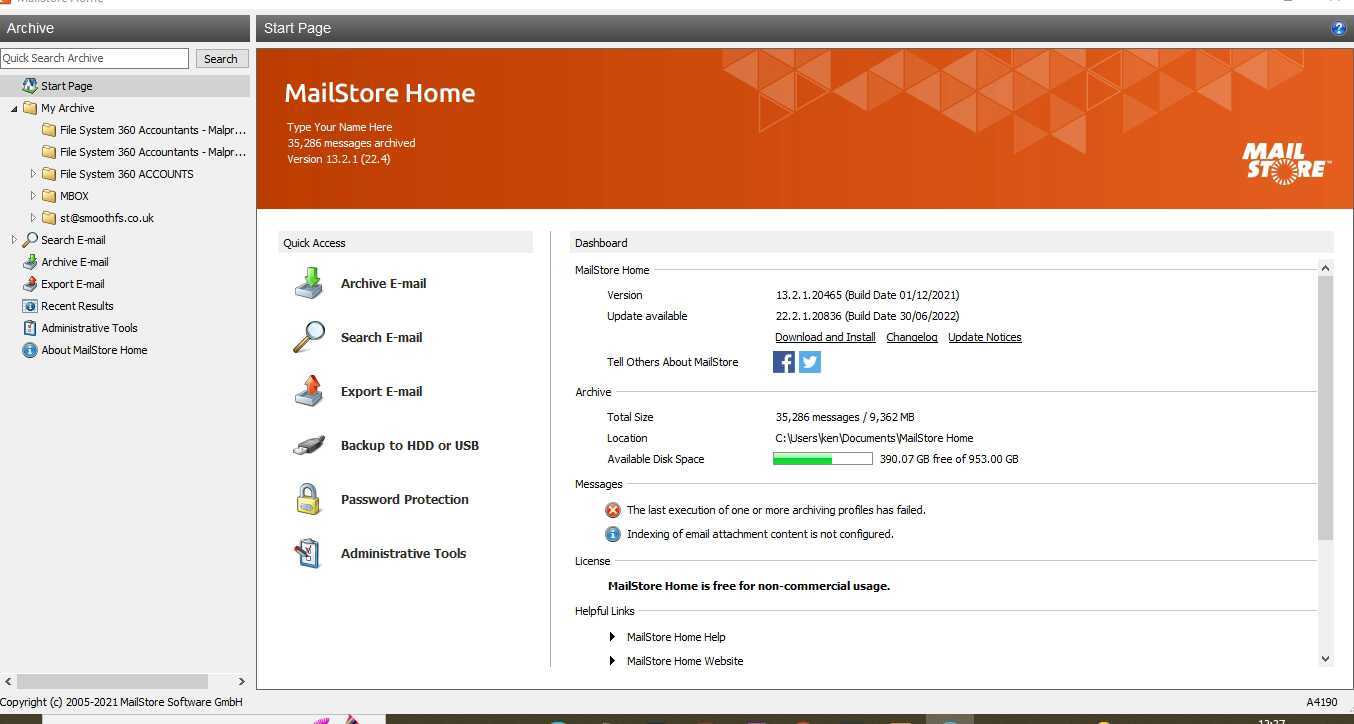Image resolution: width=1354 pixels, height=724 pixels.
Task: Click the help question mark icon
Action: 1338,28
